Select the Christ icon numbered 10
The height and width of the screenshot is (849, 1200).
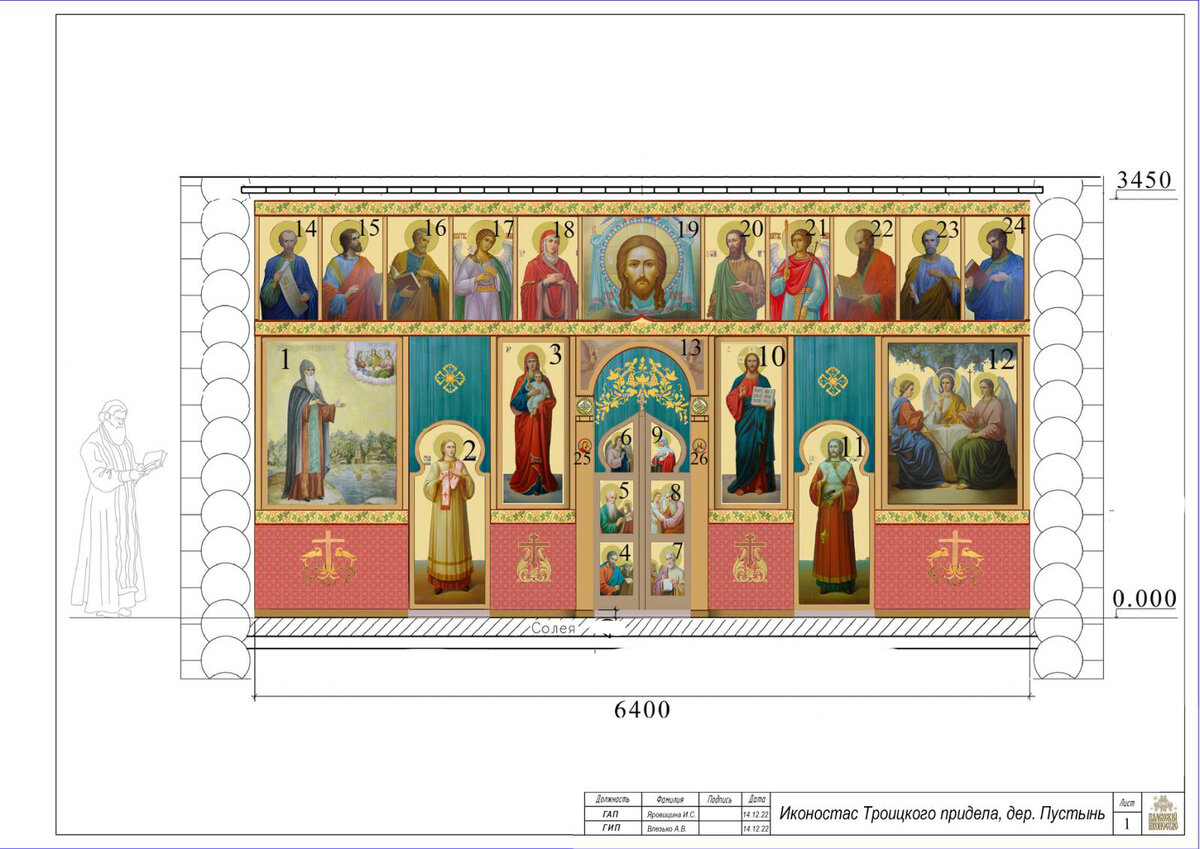(752, 421)
